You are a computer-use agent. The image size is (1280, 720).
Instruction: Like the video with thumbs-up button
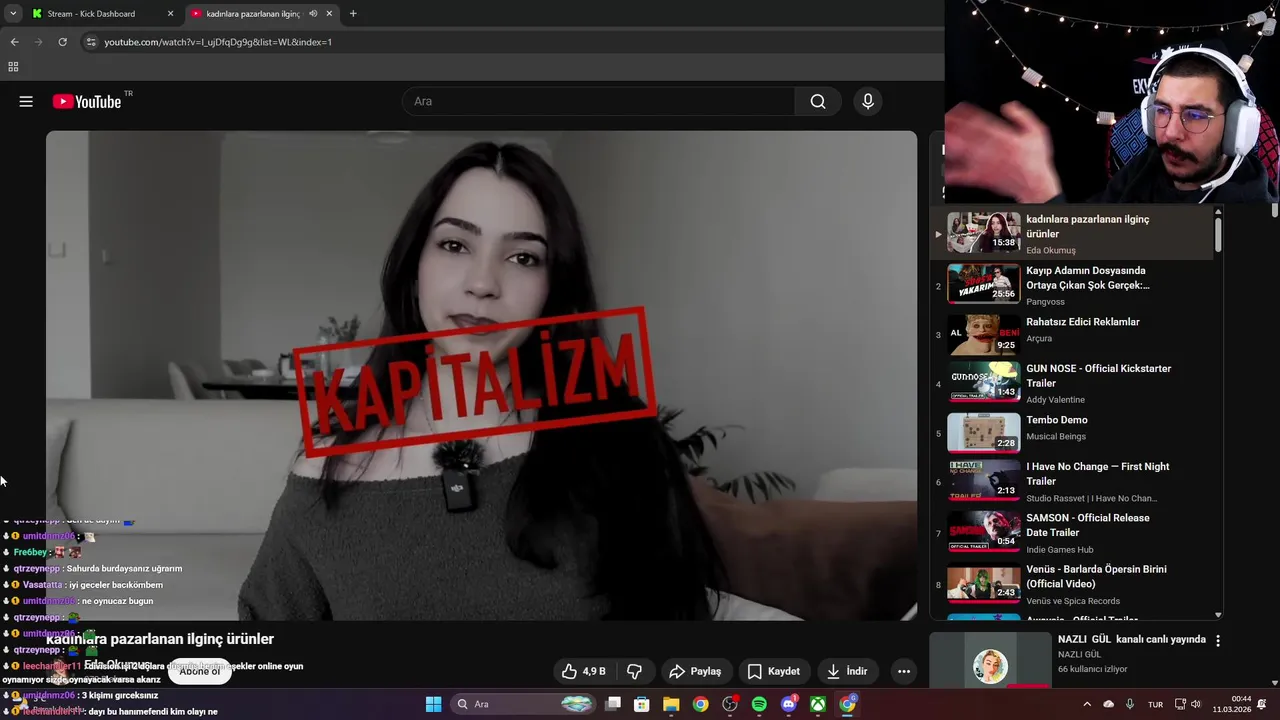click(x=585, y=671)
